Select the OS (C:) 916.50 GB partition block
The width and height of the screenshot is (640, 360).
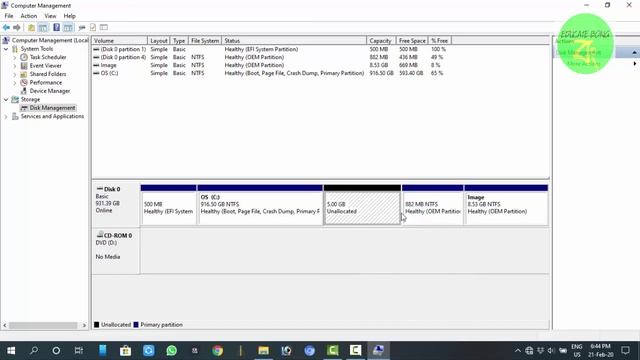pos(260,205)
